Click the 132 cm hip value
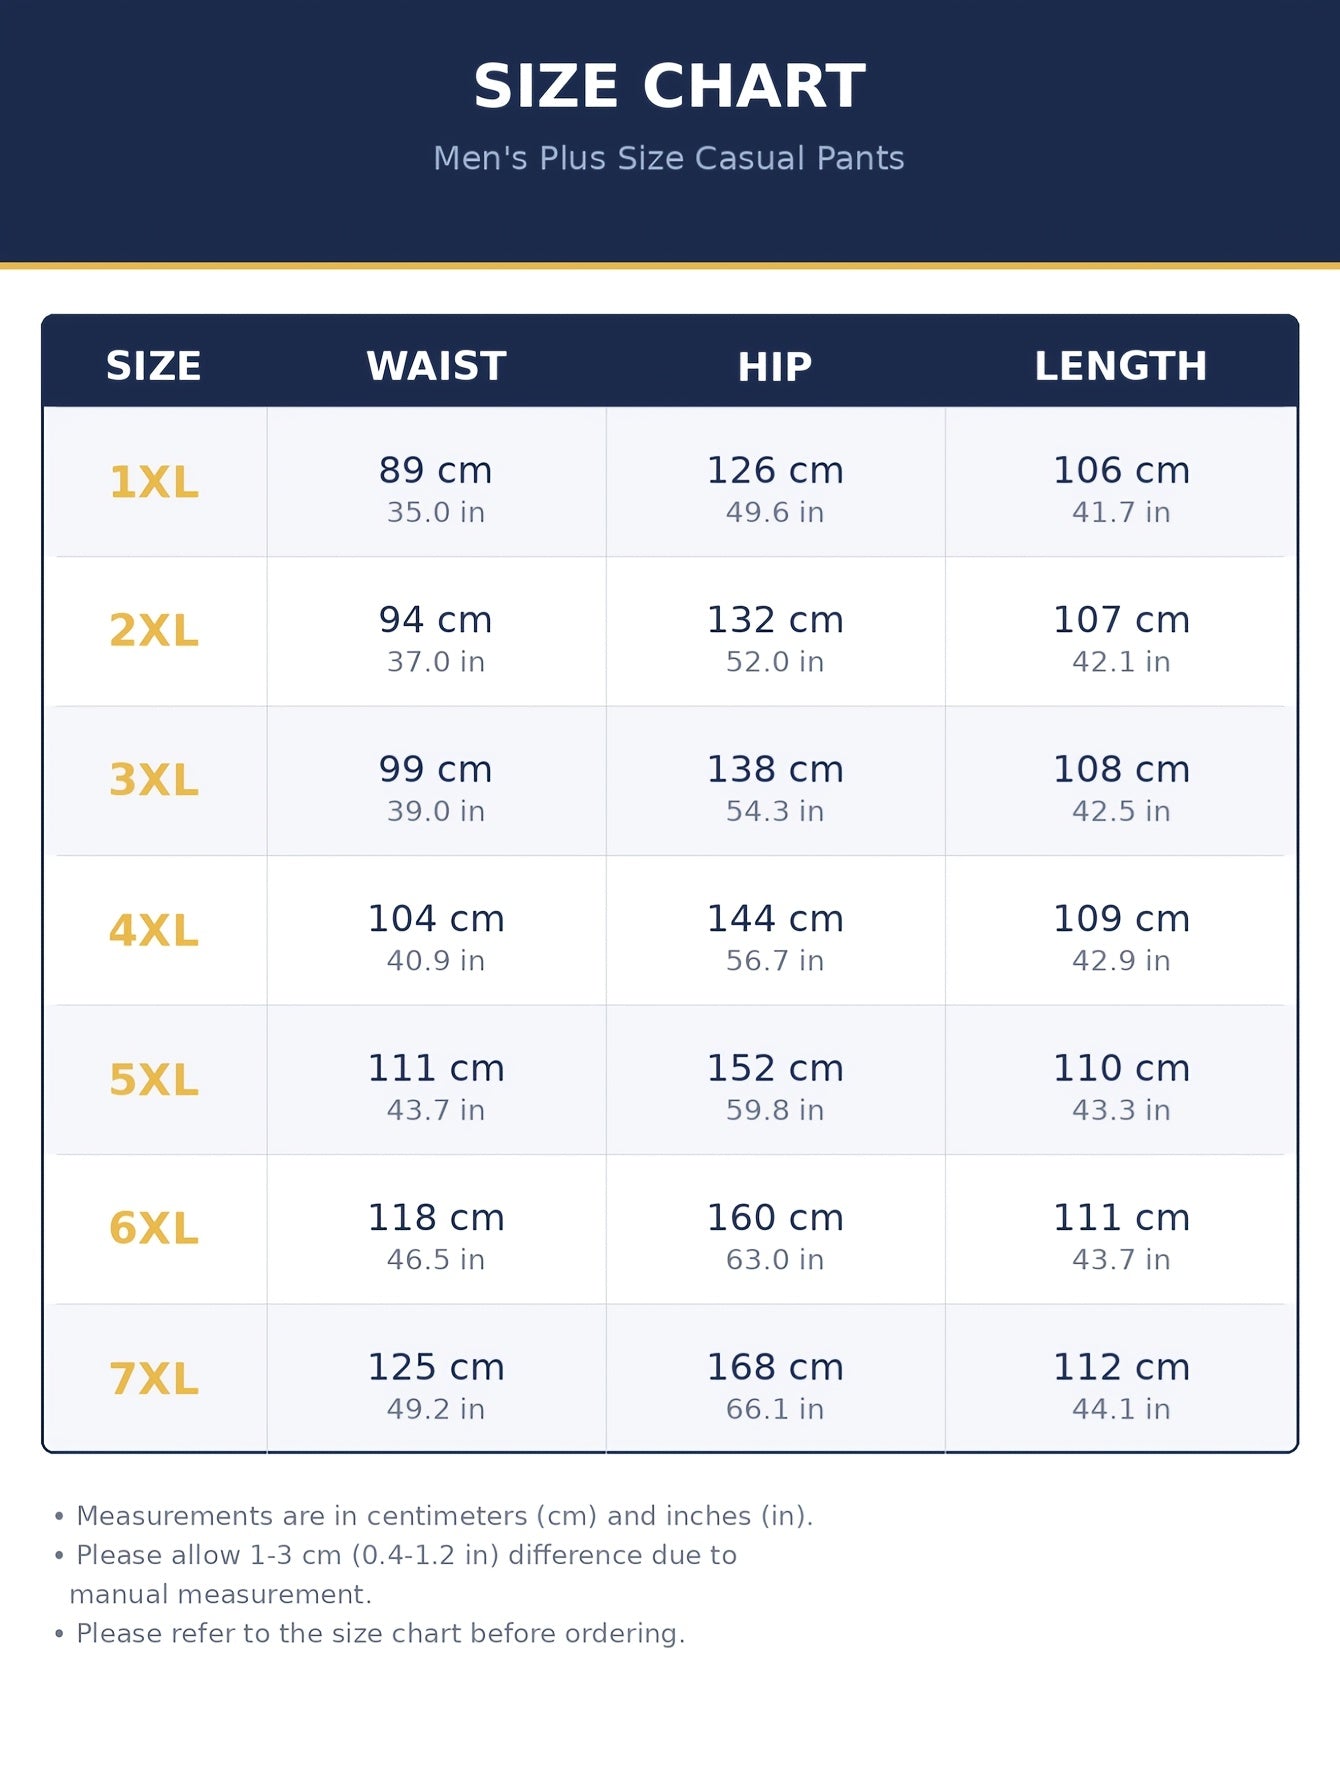Screen dimensions: 1340x1785 pyautogui.click(x=775, y=620)
